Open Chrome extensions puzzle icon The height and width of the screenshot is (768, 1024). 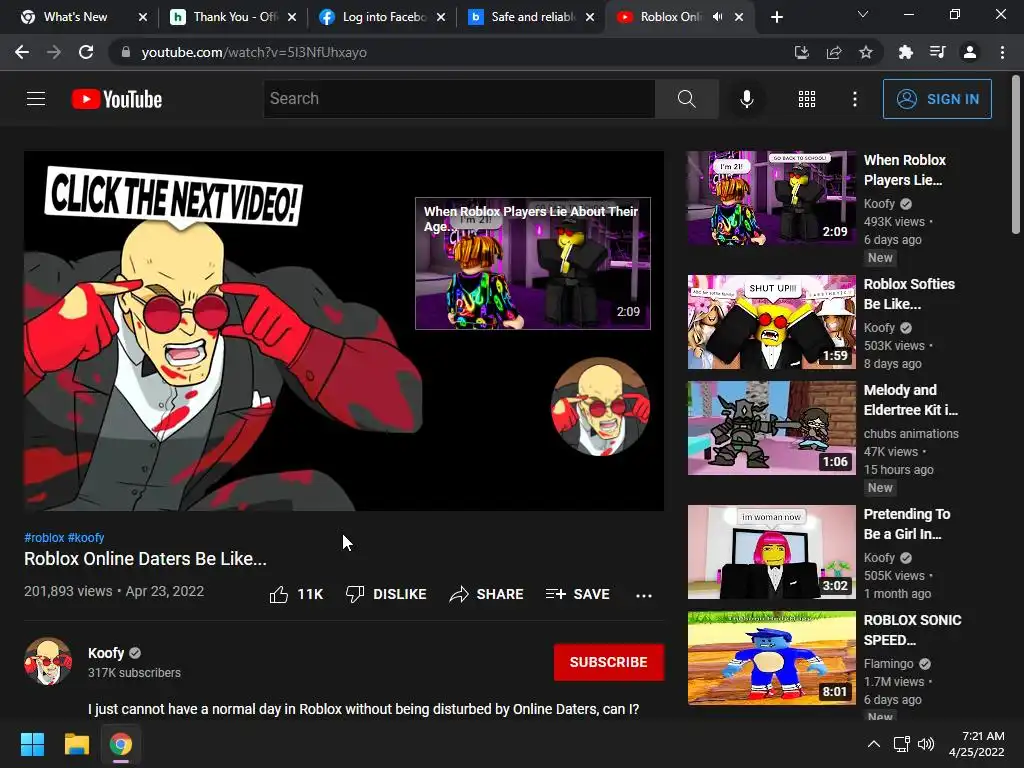tap(905, 52)
